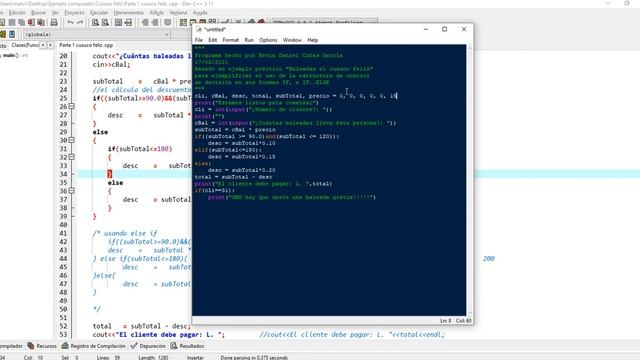Click the Close All icon in Dev-C++ toolbar
640x360 pixels.
coord(41,22)
